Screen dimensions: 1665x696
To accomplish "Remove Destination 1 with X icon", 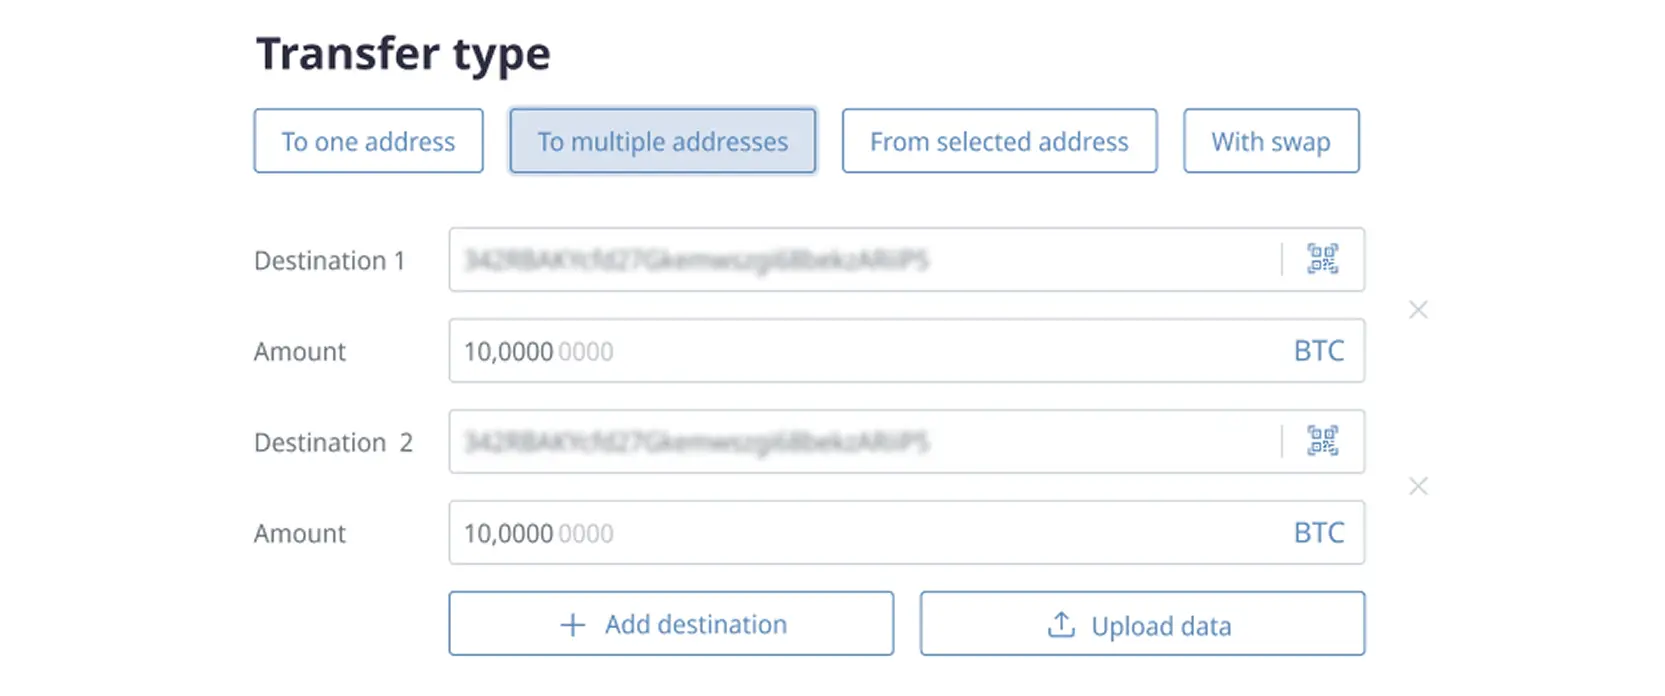I will [x=1417, y=310].
